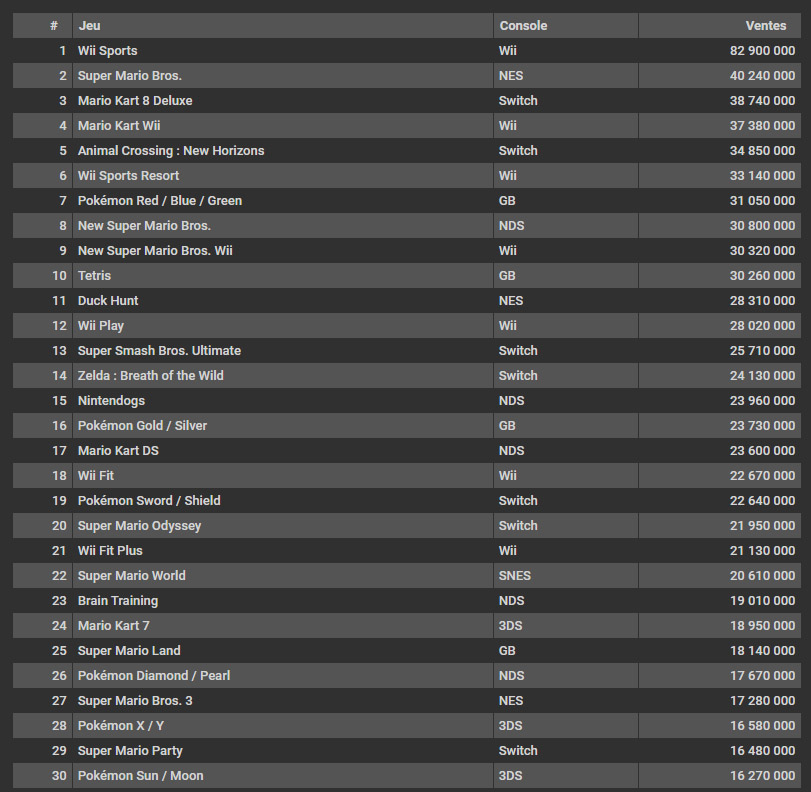The width and height of the screenshot is (811, 792).
Task: Click the Jeu column header
Action: 89,26
